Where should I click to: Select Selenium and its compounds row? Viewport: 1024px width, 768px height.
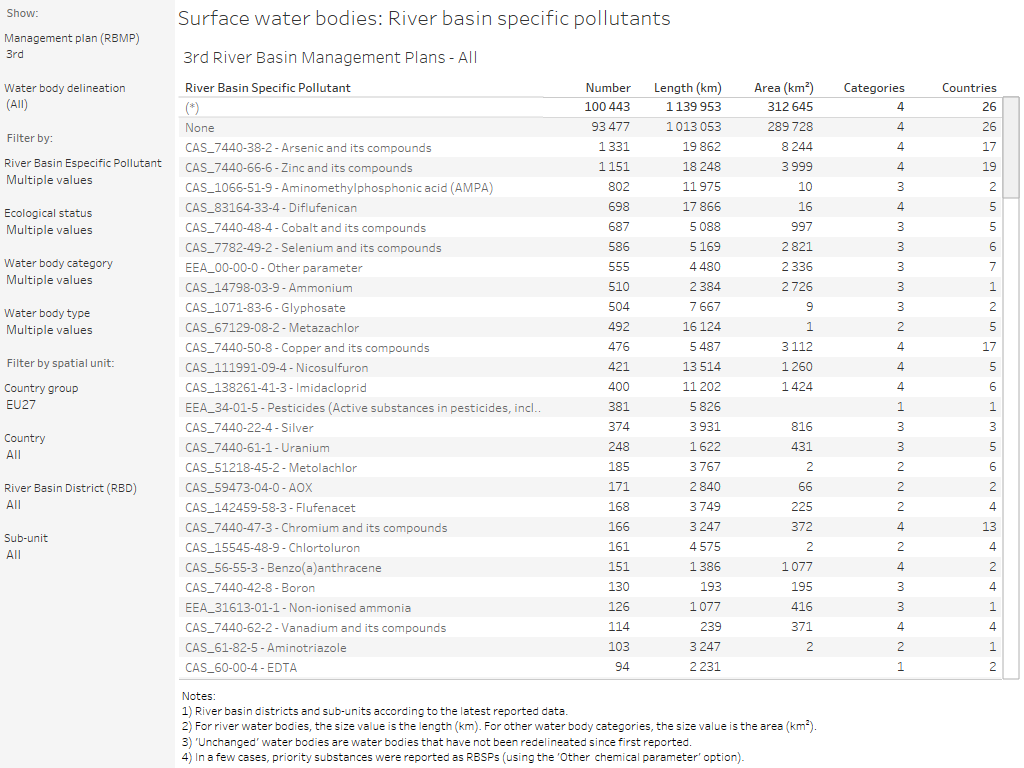click(x=590, y=248)
